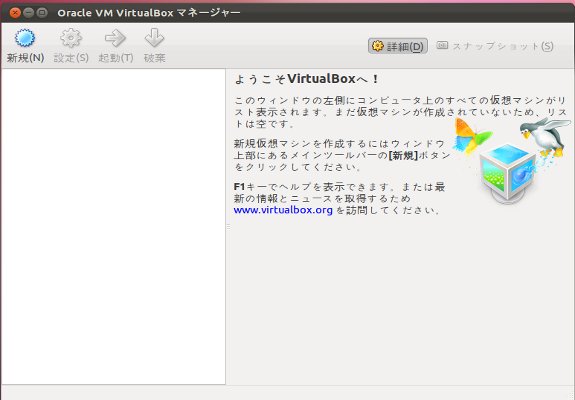Viewport: 575px width, 400px height.
Task: Click the 設定(S) label text
Action: (x=71, y=58)
